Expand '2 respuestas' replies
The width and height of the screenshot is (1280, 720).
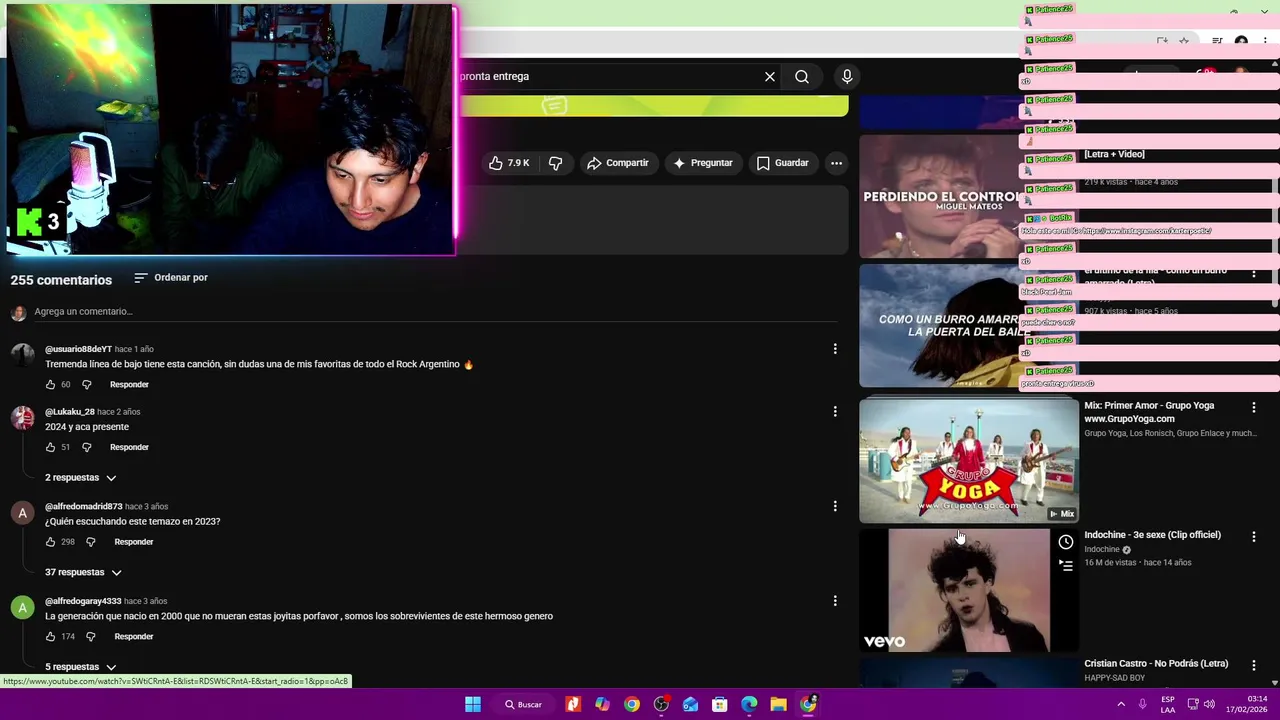click(x=81, y=478)
